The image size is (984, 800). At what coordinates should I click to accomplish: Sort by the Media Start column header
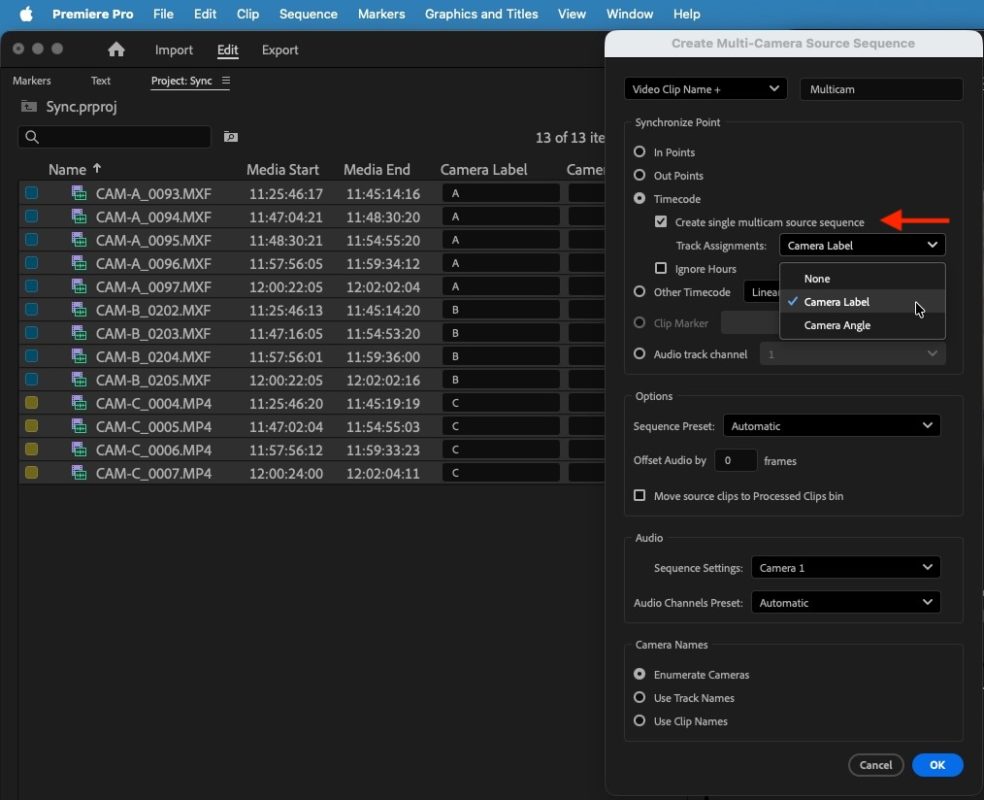pyautogui.click(x=282, y=169)
